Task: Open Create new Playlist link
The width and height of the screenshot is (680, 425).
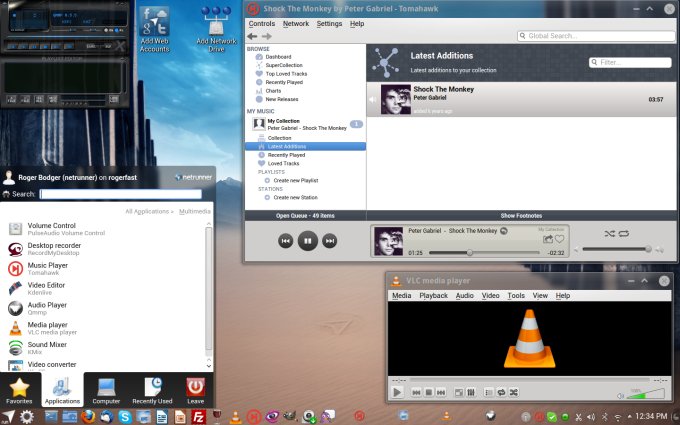Action: point(295,180)
